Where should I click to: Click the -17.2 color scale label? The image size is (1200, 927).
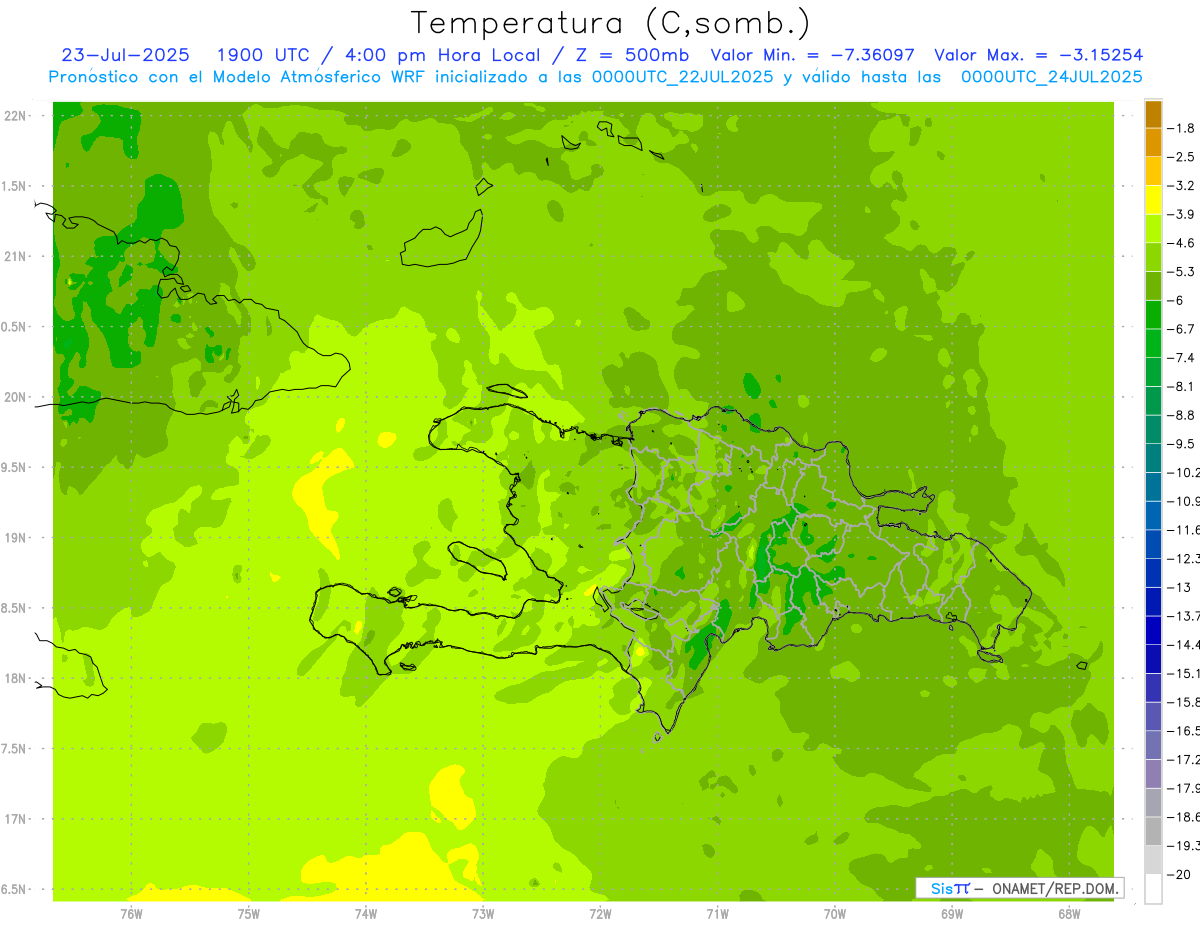[1184, 760]
